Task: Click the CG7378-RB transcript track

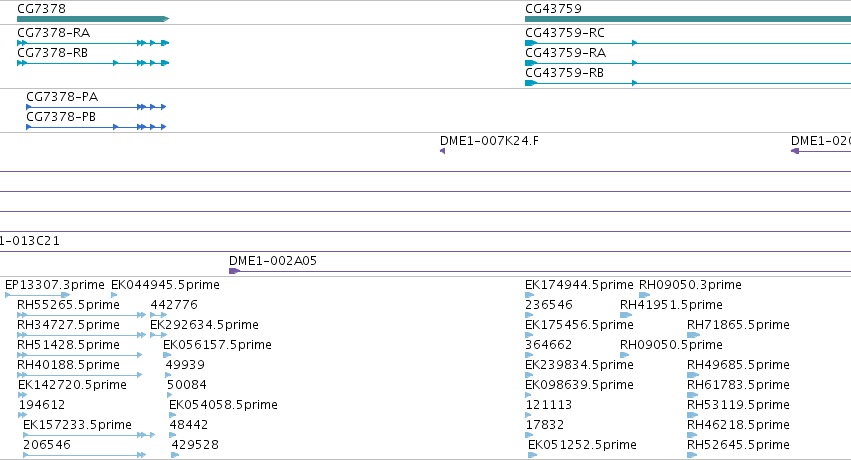Action: point(93,63)
